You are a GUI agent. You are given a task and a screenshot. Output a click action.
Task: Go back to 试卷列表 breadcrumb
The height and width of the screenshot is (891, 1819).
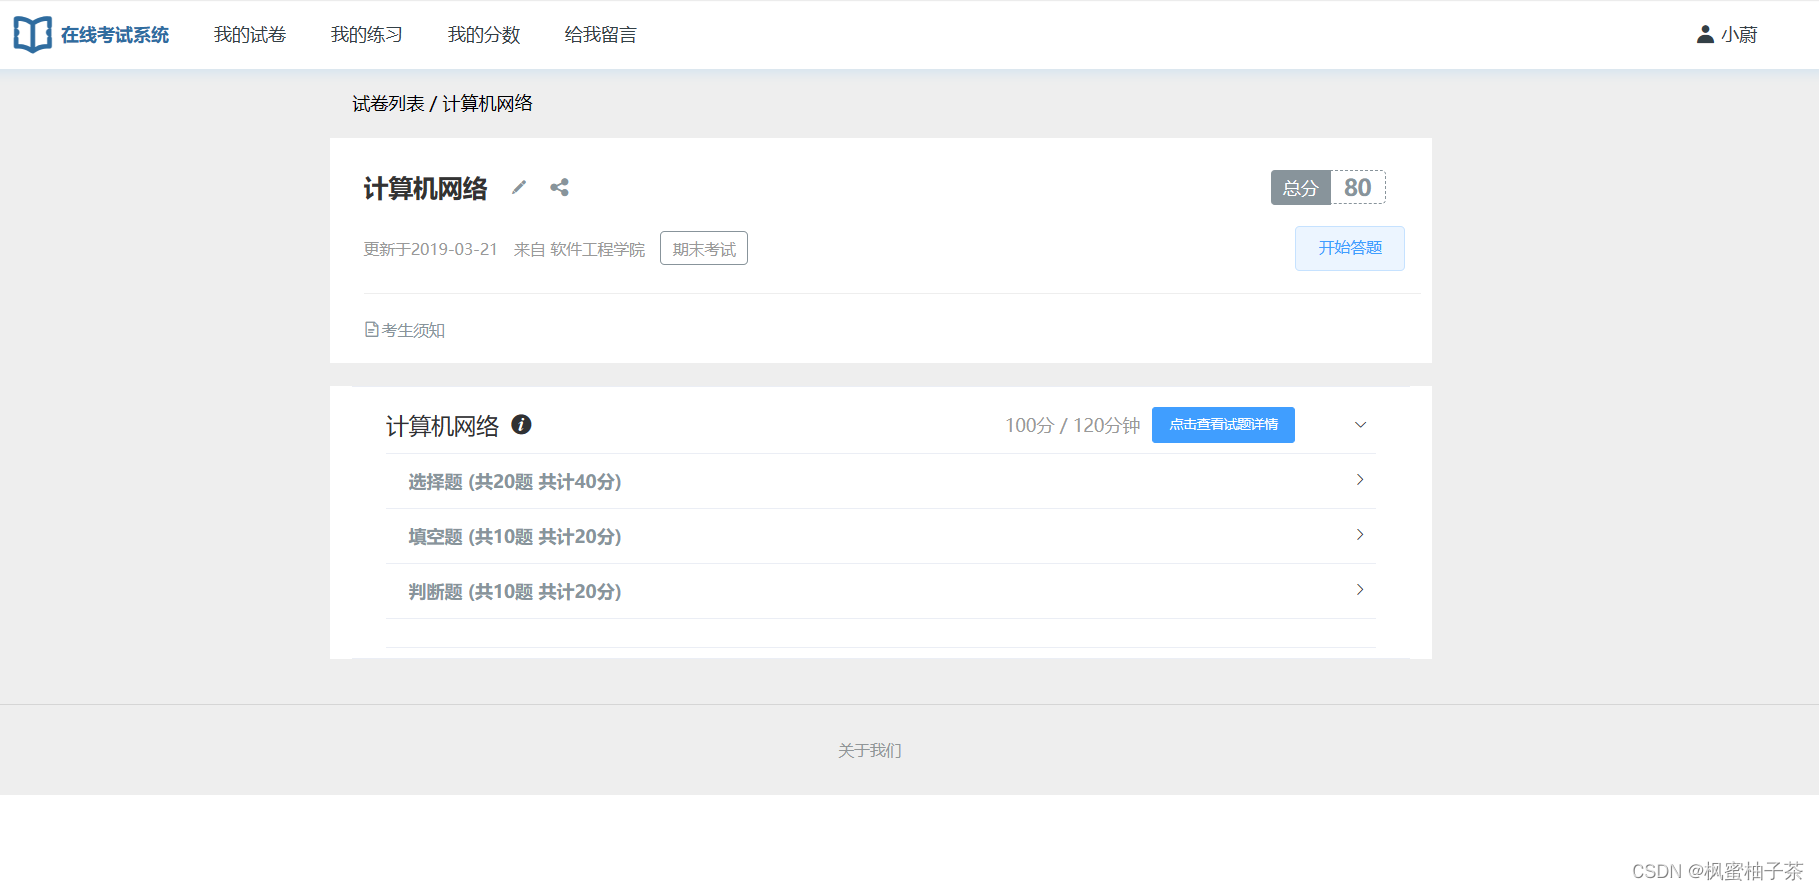pyautogui.click(x=388, y=104)
